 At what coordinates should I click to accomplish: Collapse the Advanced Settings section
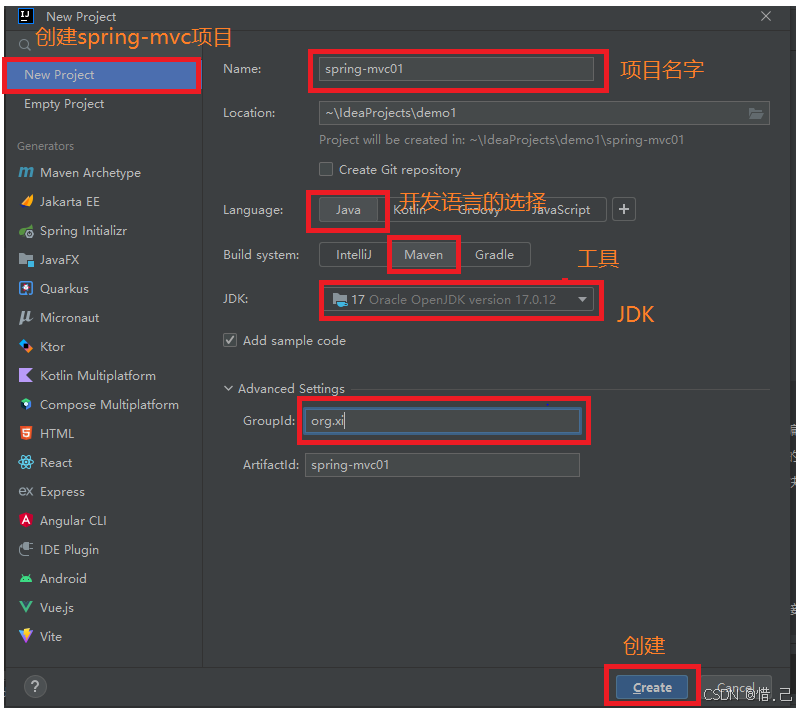229,388
